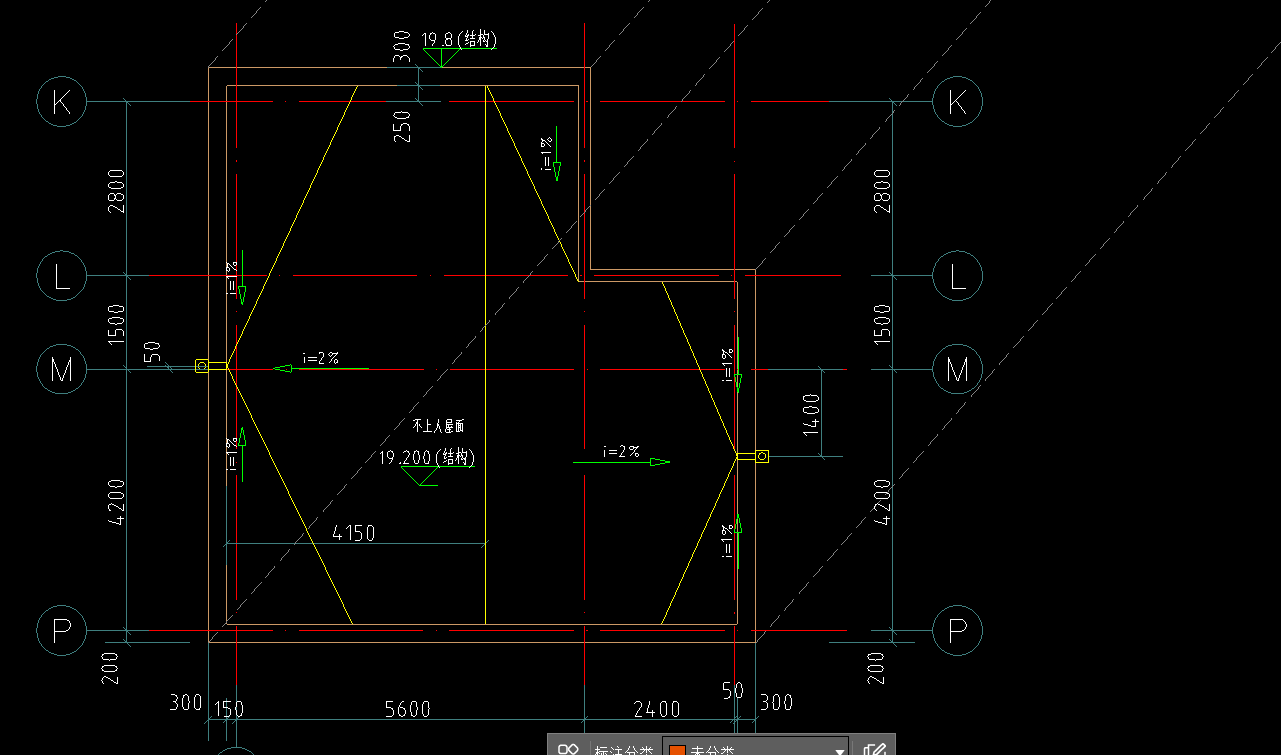Select the 不上人屋面 roof note

437,425
